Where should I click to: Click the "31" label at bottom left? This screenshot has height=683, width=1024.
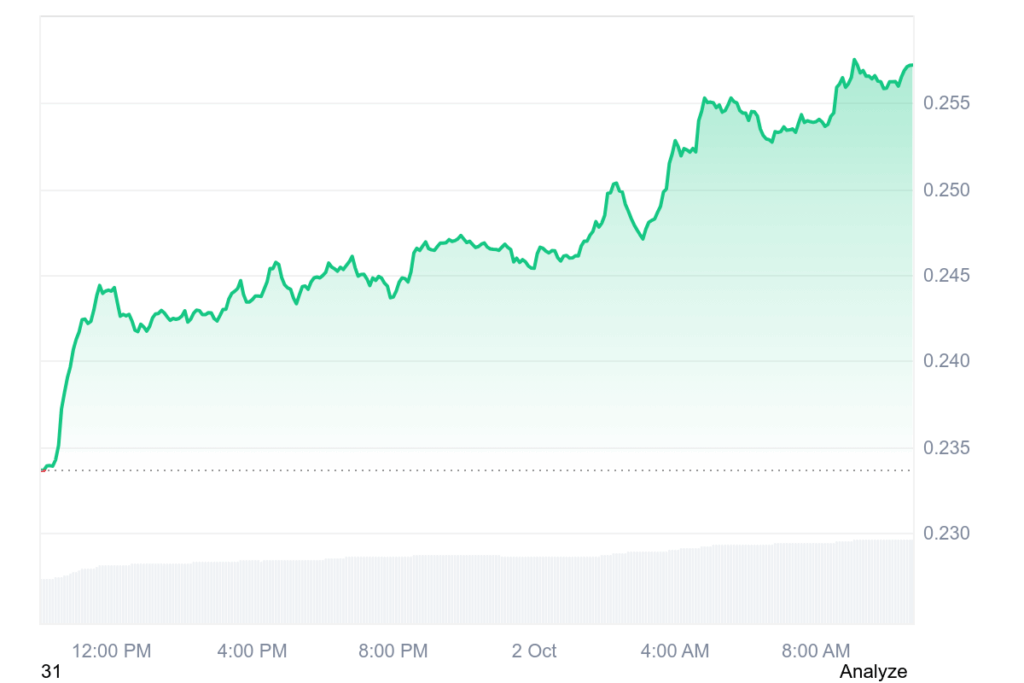[x=51, y=672]
